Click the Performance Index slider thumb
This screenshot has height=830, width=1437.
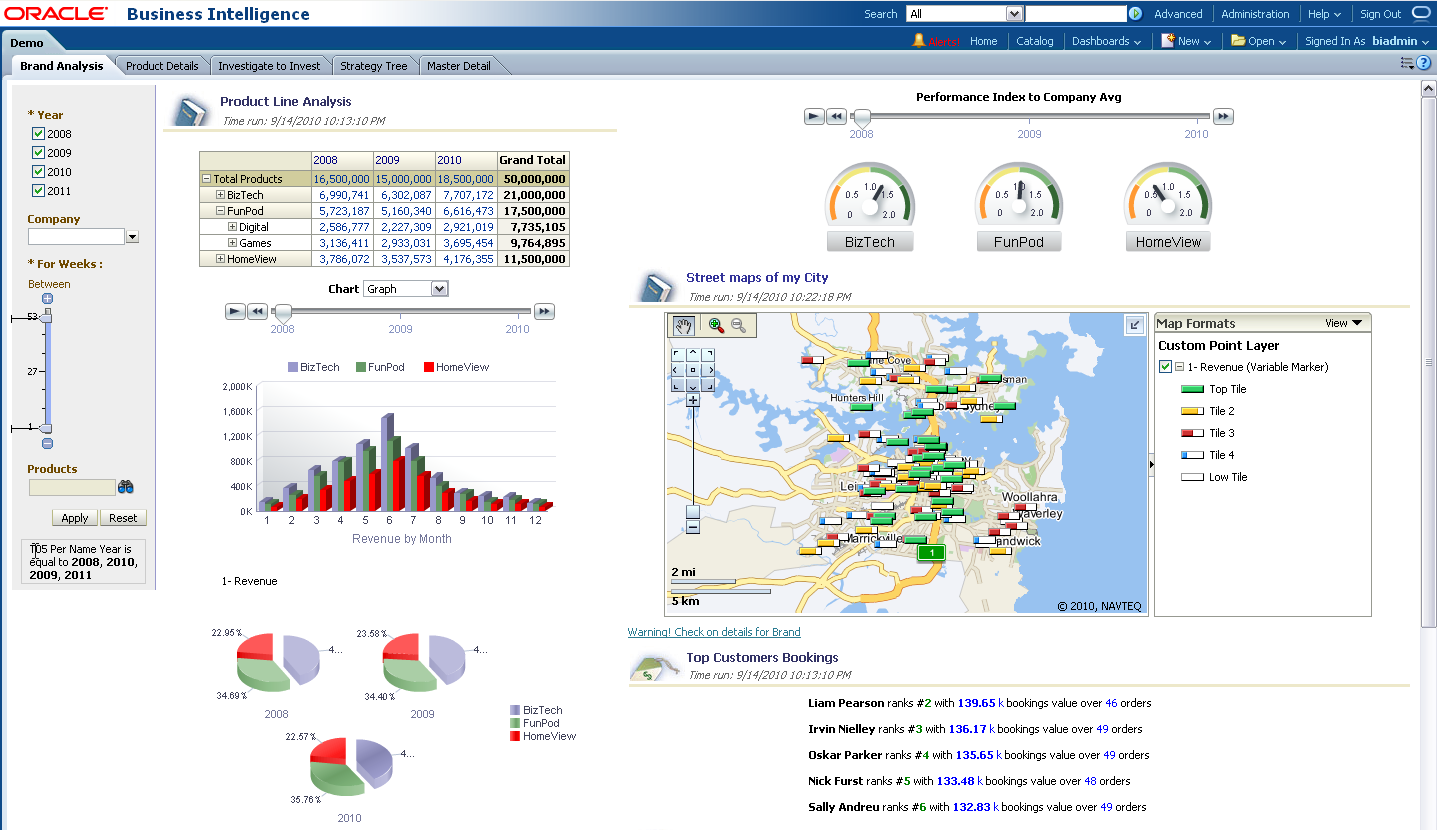861,117
